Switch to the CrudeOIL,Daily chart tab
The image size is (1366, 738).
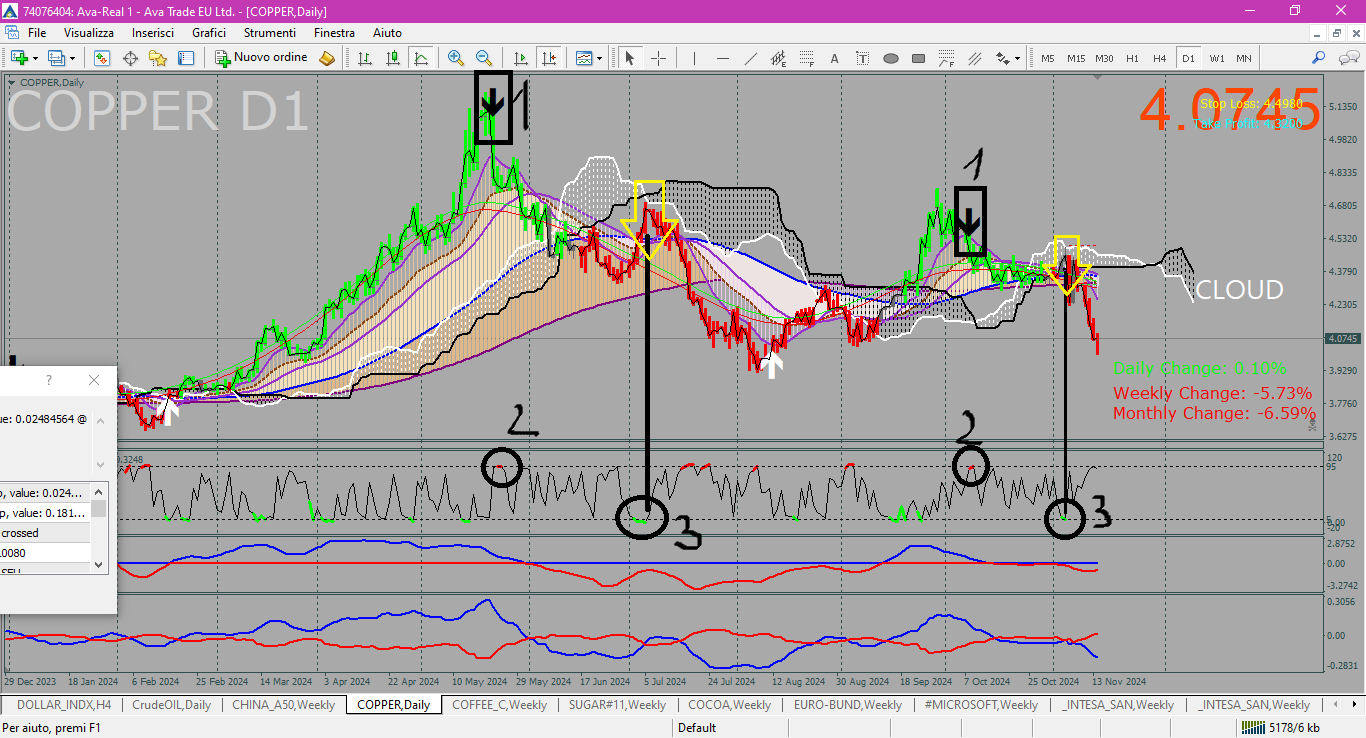(170, 704)
